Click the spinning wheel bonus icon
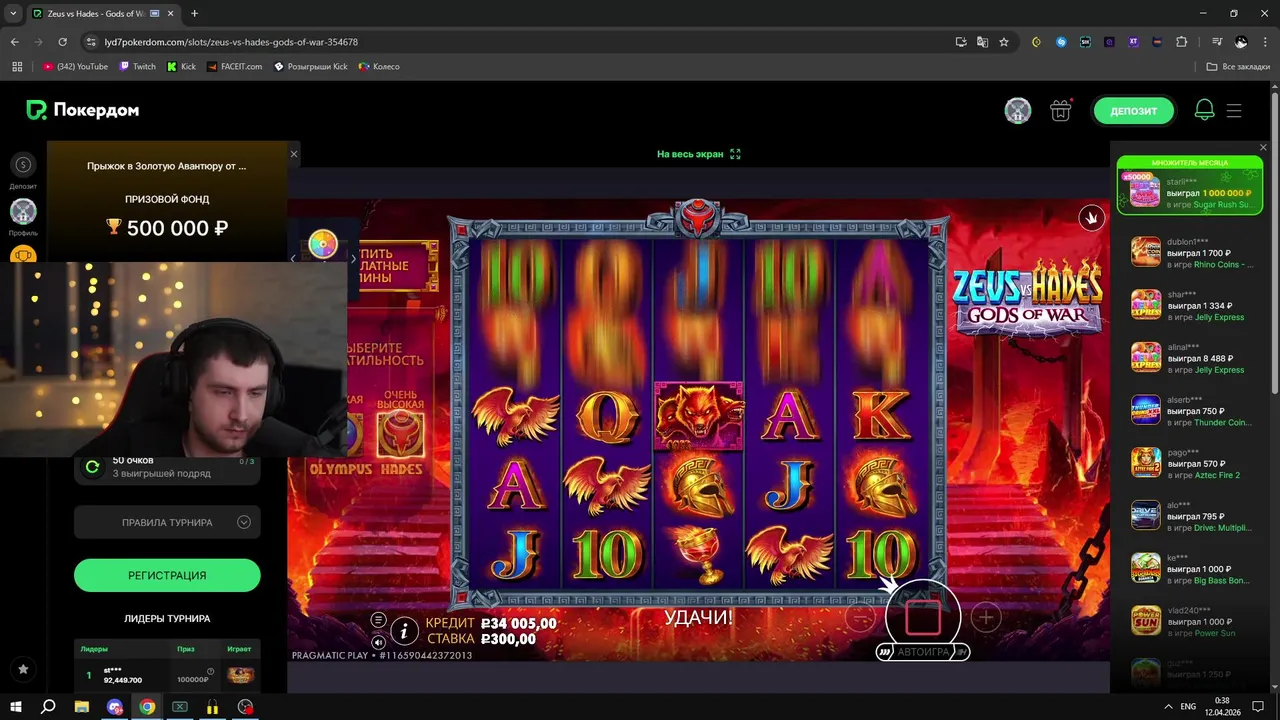Image resolution: width=1280 pixels, height=720 pixels. (322, 244)
